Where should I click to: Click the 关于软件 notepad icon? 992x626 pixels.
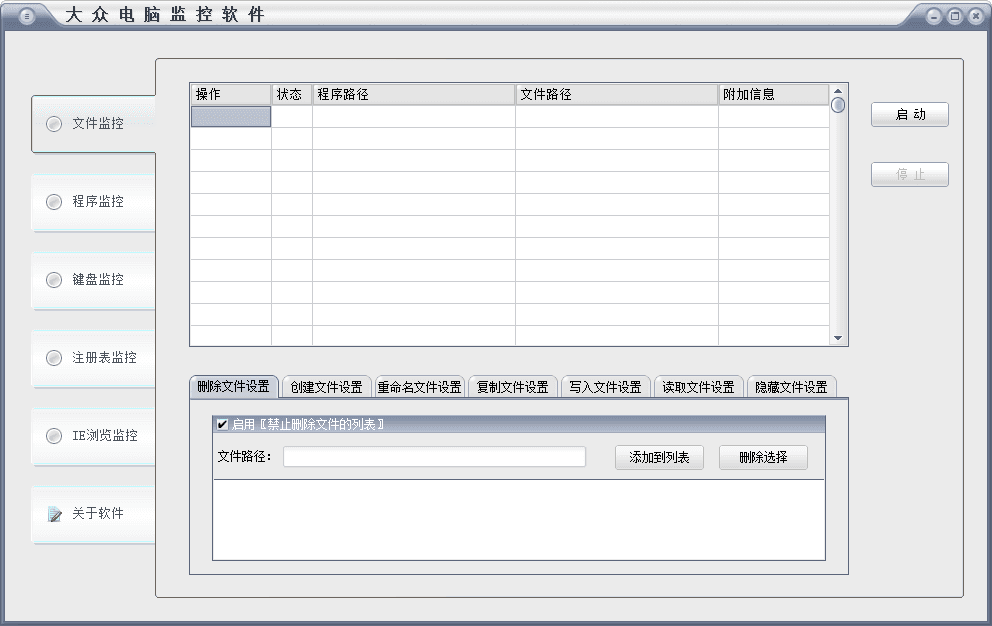click(x=54, y=514)
